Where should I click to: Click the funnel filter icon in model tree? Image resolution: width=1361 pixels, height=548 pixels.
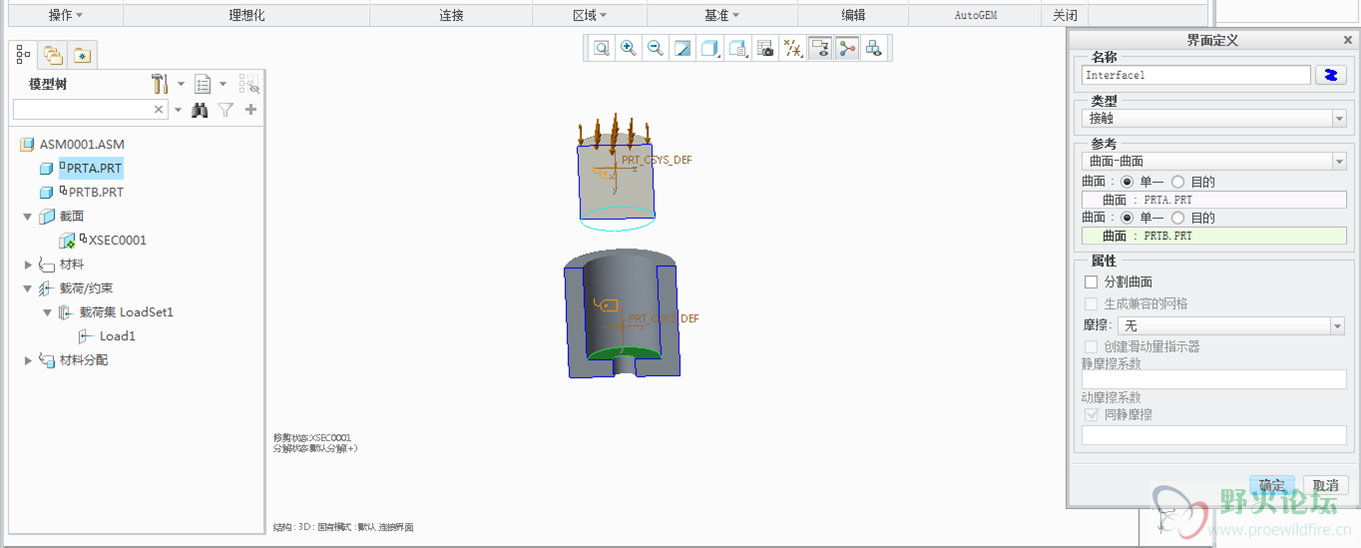point(226,110)
